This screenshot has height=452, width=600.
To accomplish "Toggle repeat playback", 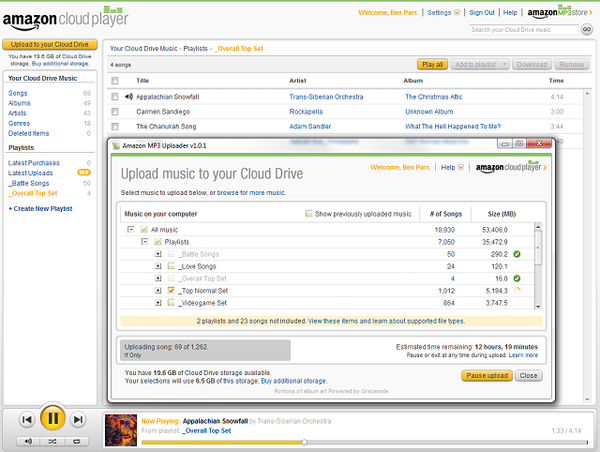I will (77, 441).
